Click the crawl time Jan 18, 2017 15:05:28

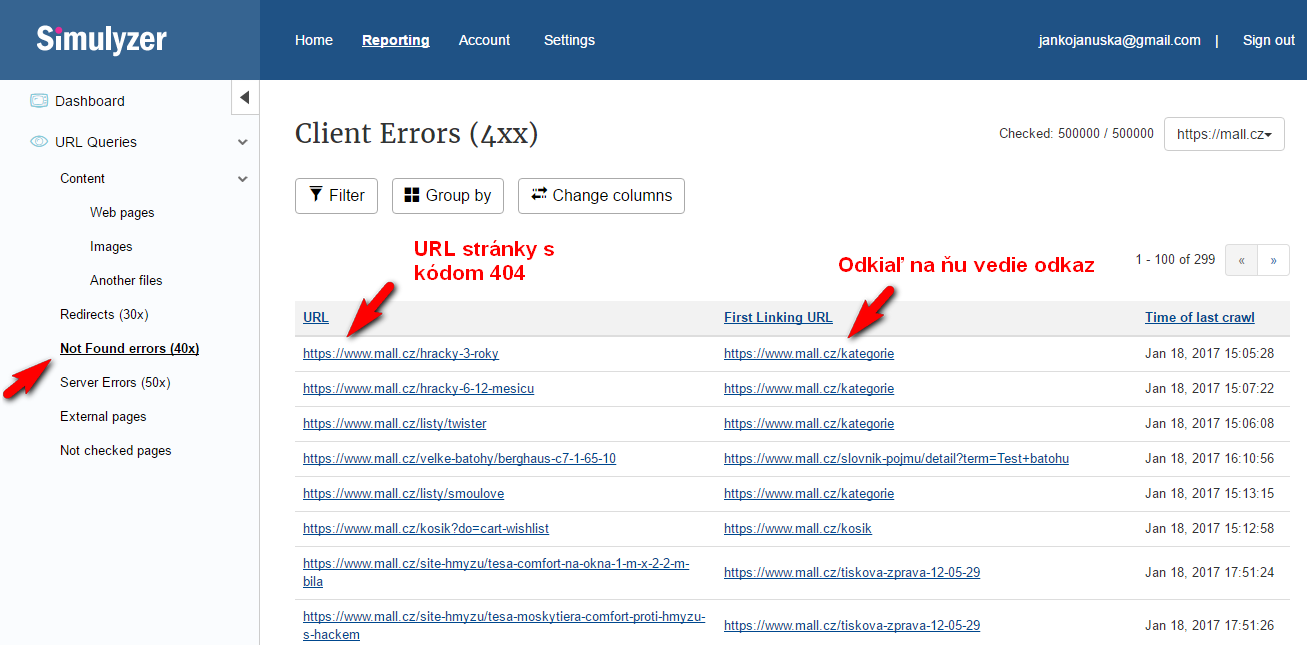click(1209, 353)
